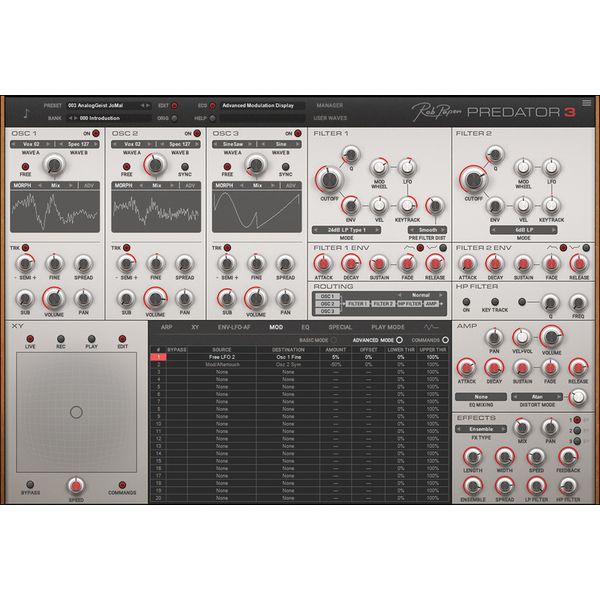Click Filter 1 mode right arrow
The image size is (600, 600).
tap(377, 230)
